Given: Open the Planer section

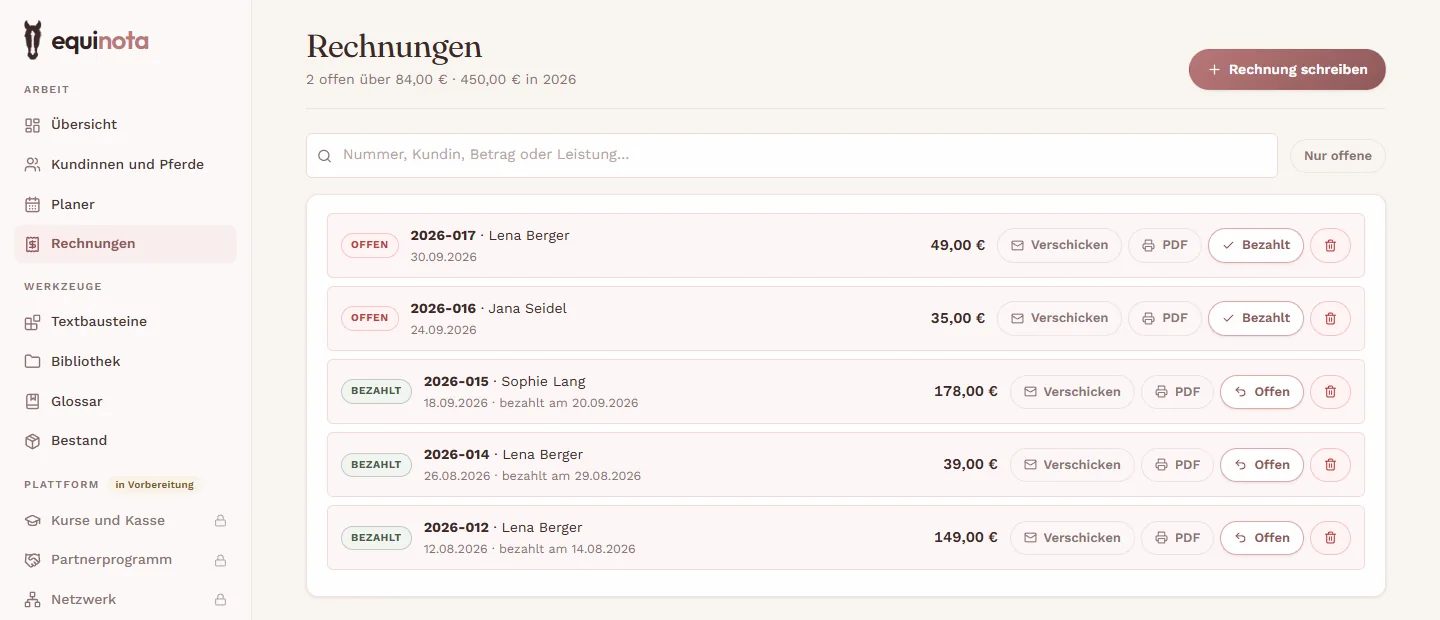Looking at the screenshot, I should [x=125, y=204].
